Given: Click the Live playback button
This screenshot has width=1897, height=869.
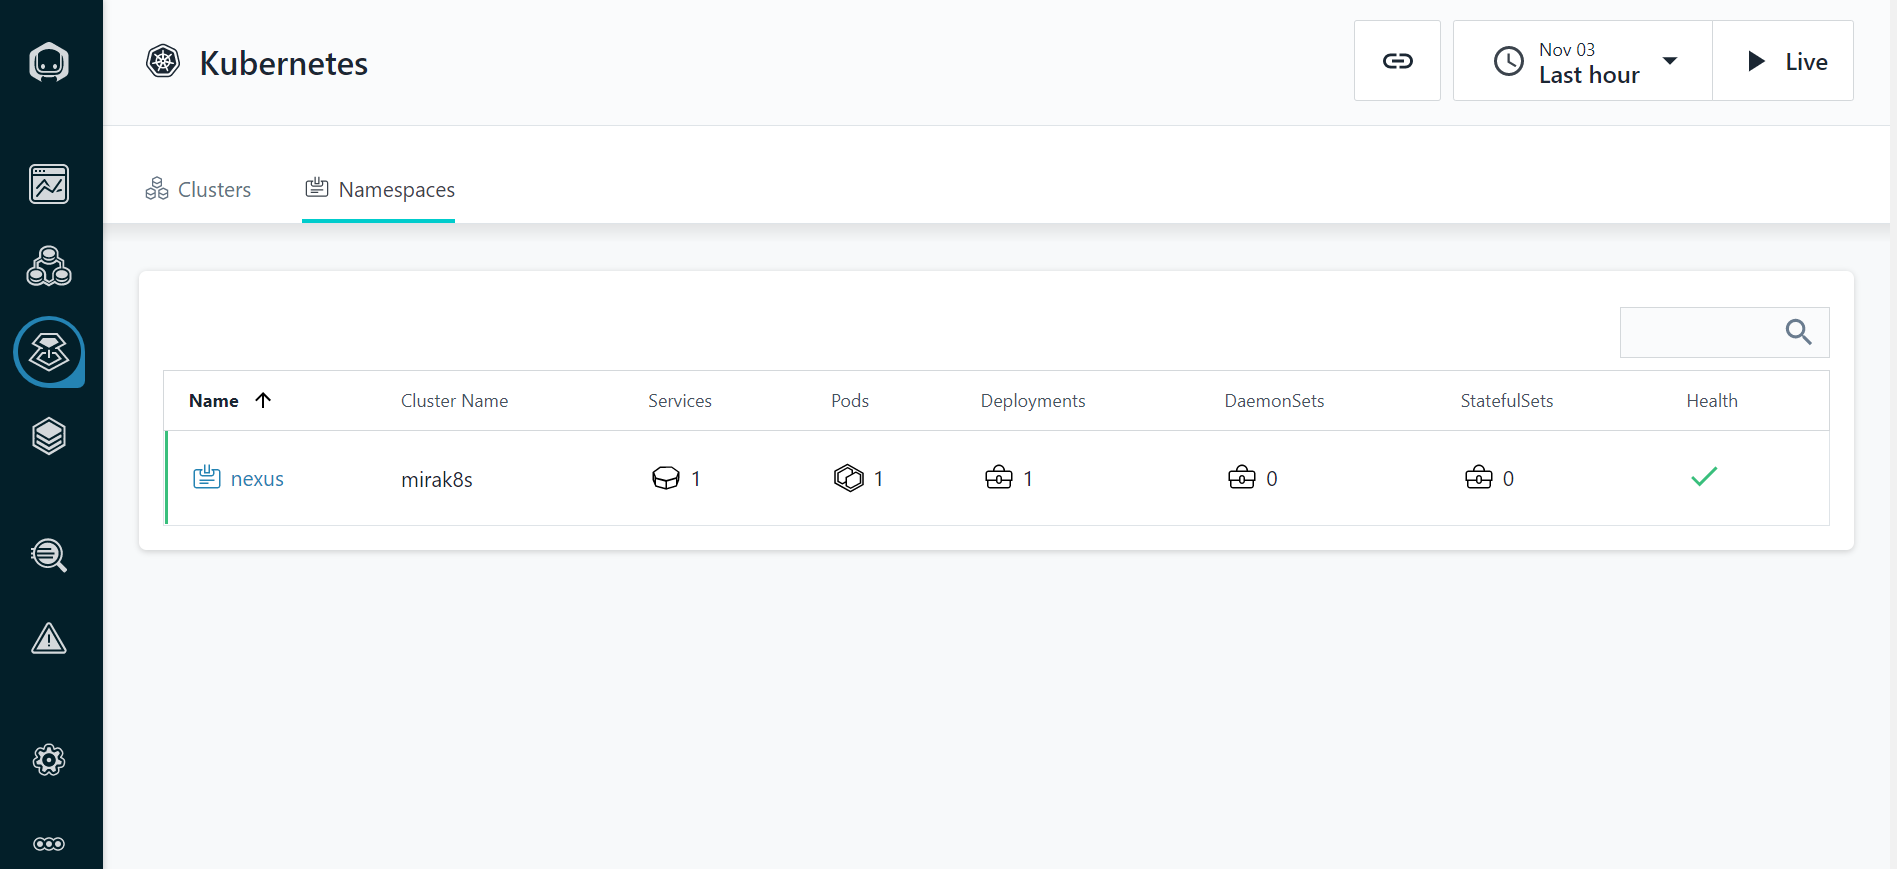Looking at the screenshot, I should point(1783,61).
